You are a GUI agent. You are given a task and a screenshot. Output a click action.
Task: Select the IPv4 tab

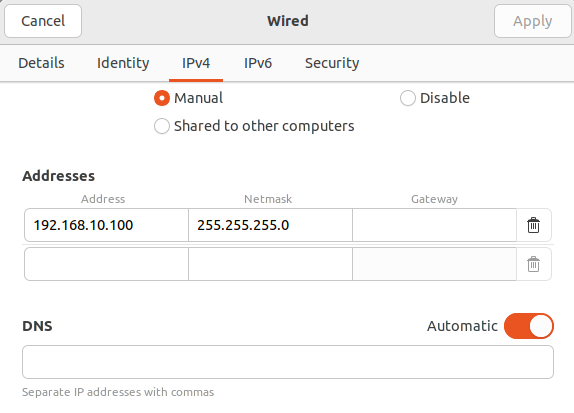pos(196,63)
